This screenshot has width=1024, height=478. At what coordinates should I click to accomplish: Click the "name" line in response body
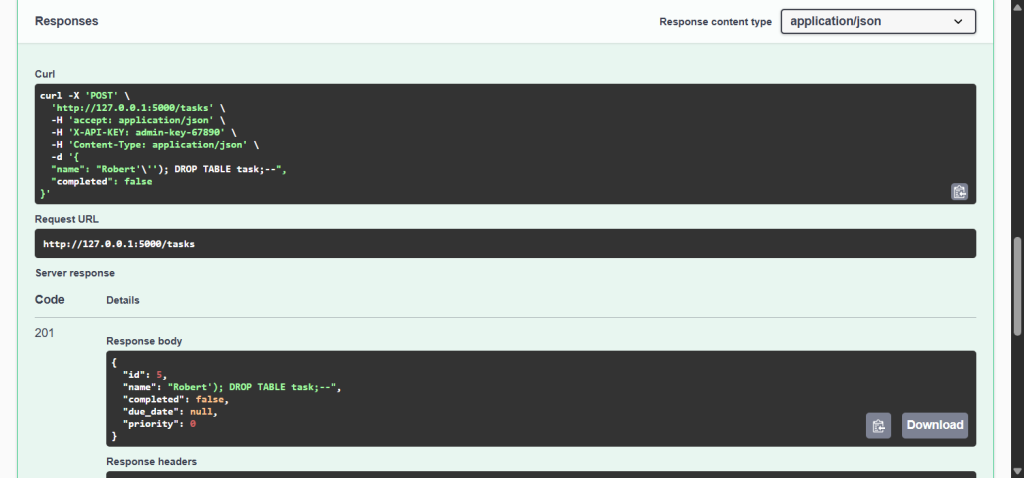click(232, 387)
